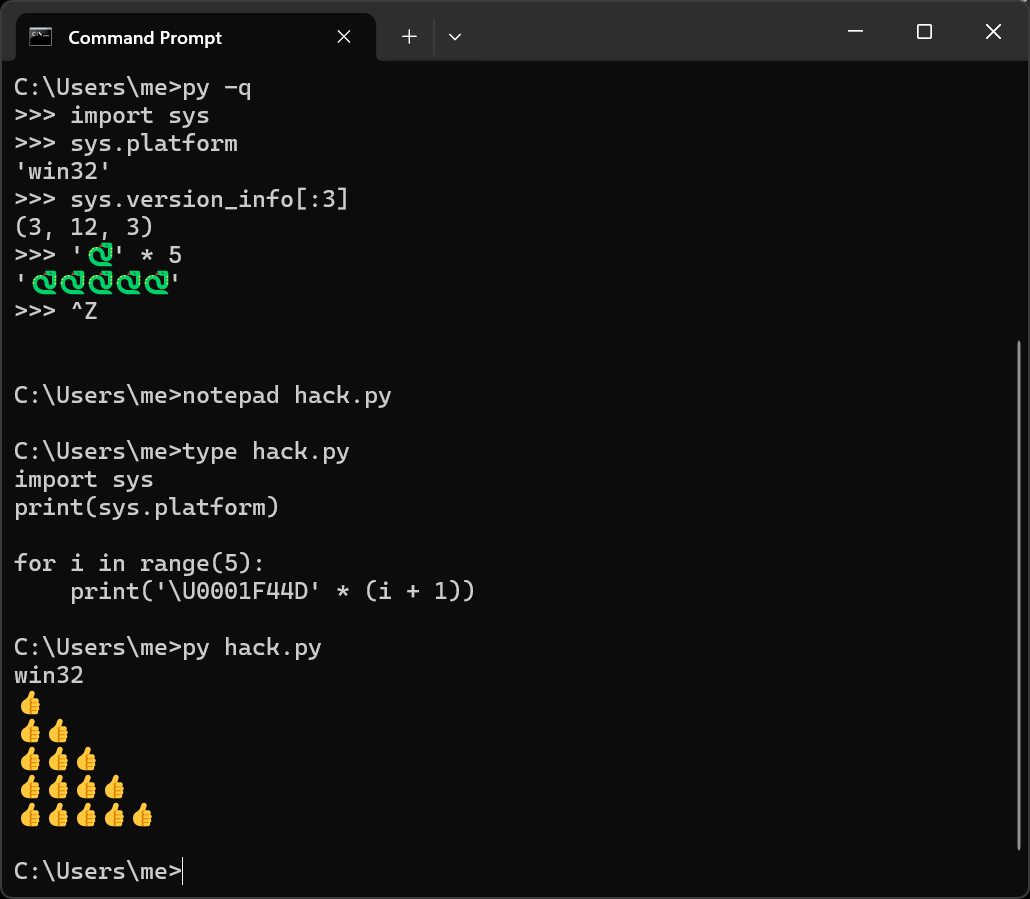This screenshot has height=899, width=1030.
Task: Click the ^Z exit sequence text
Action: (x=84, y=311)
